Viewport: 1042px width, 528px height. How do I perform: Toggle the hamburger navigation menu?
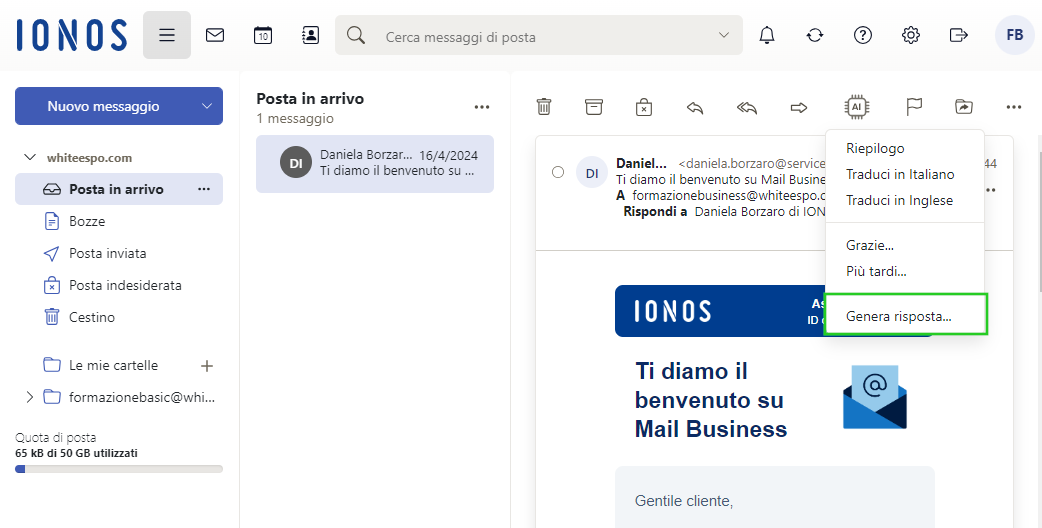coord(167,35)
